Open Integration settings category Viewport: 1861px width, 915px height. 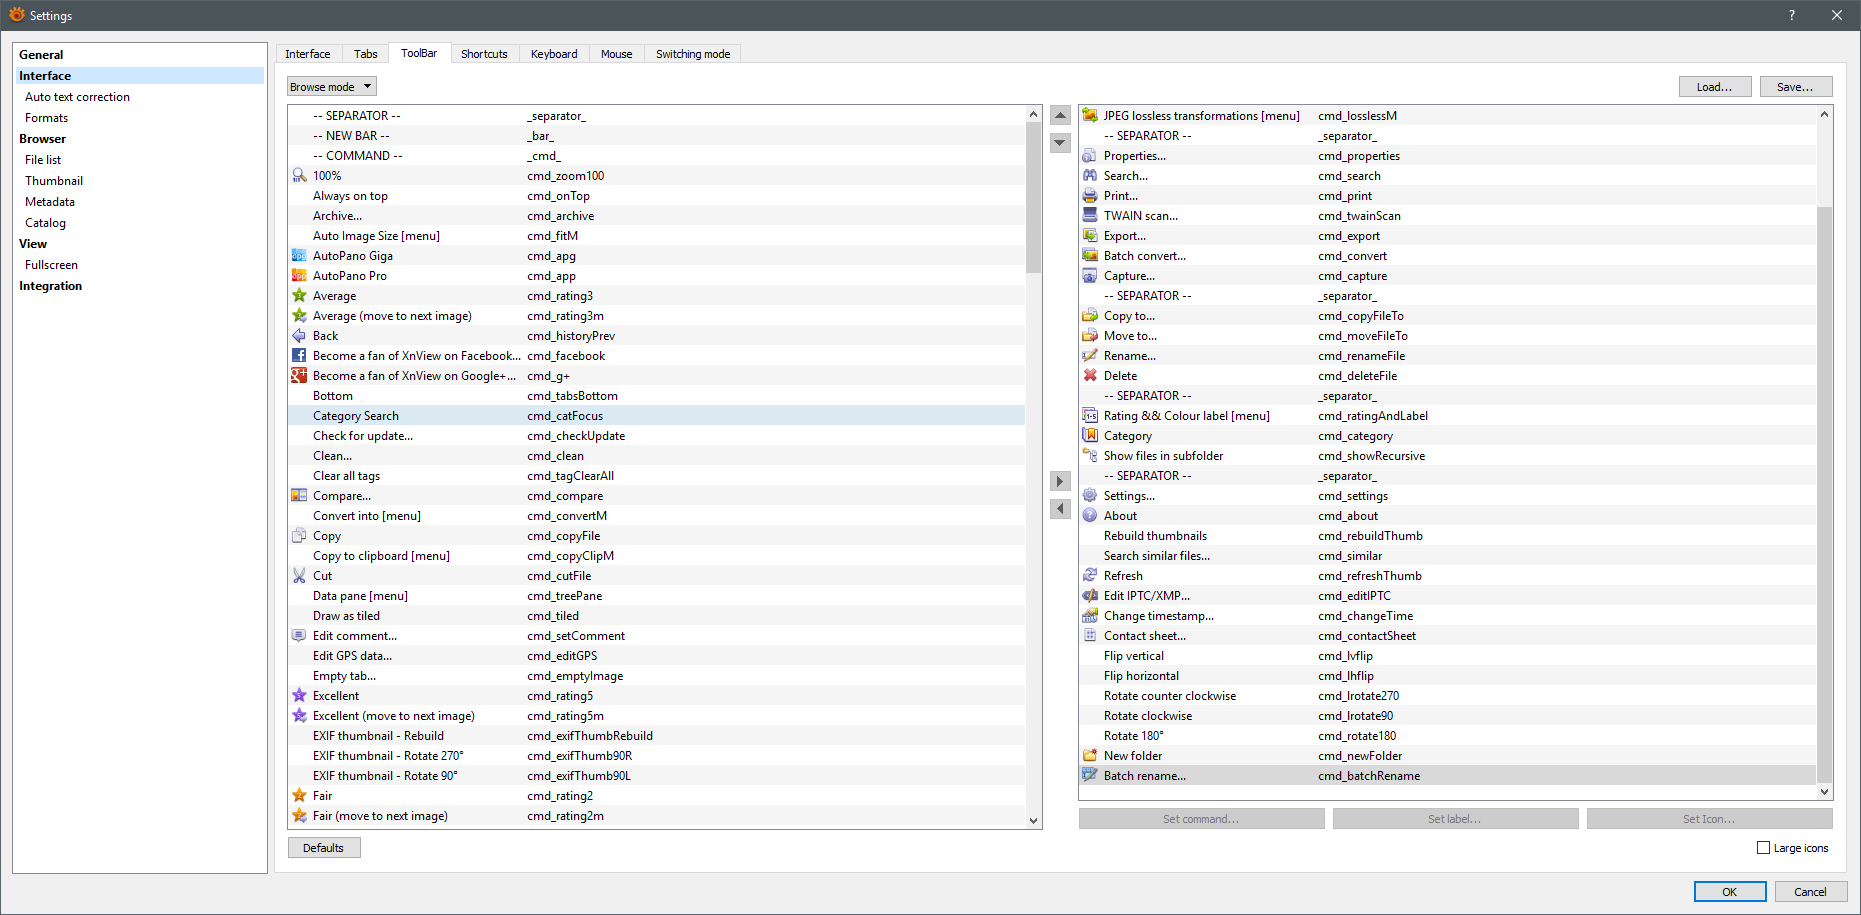pos(51,286)
